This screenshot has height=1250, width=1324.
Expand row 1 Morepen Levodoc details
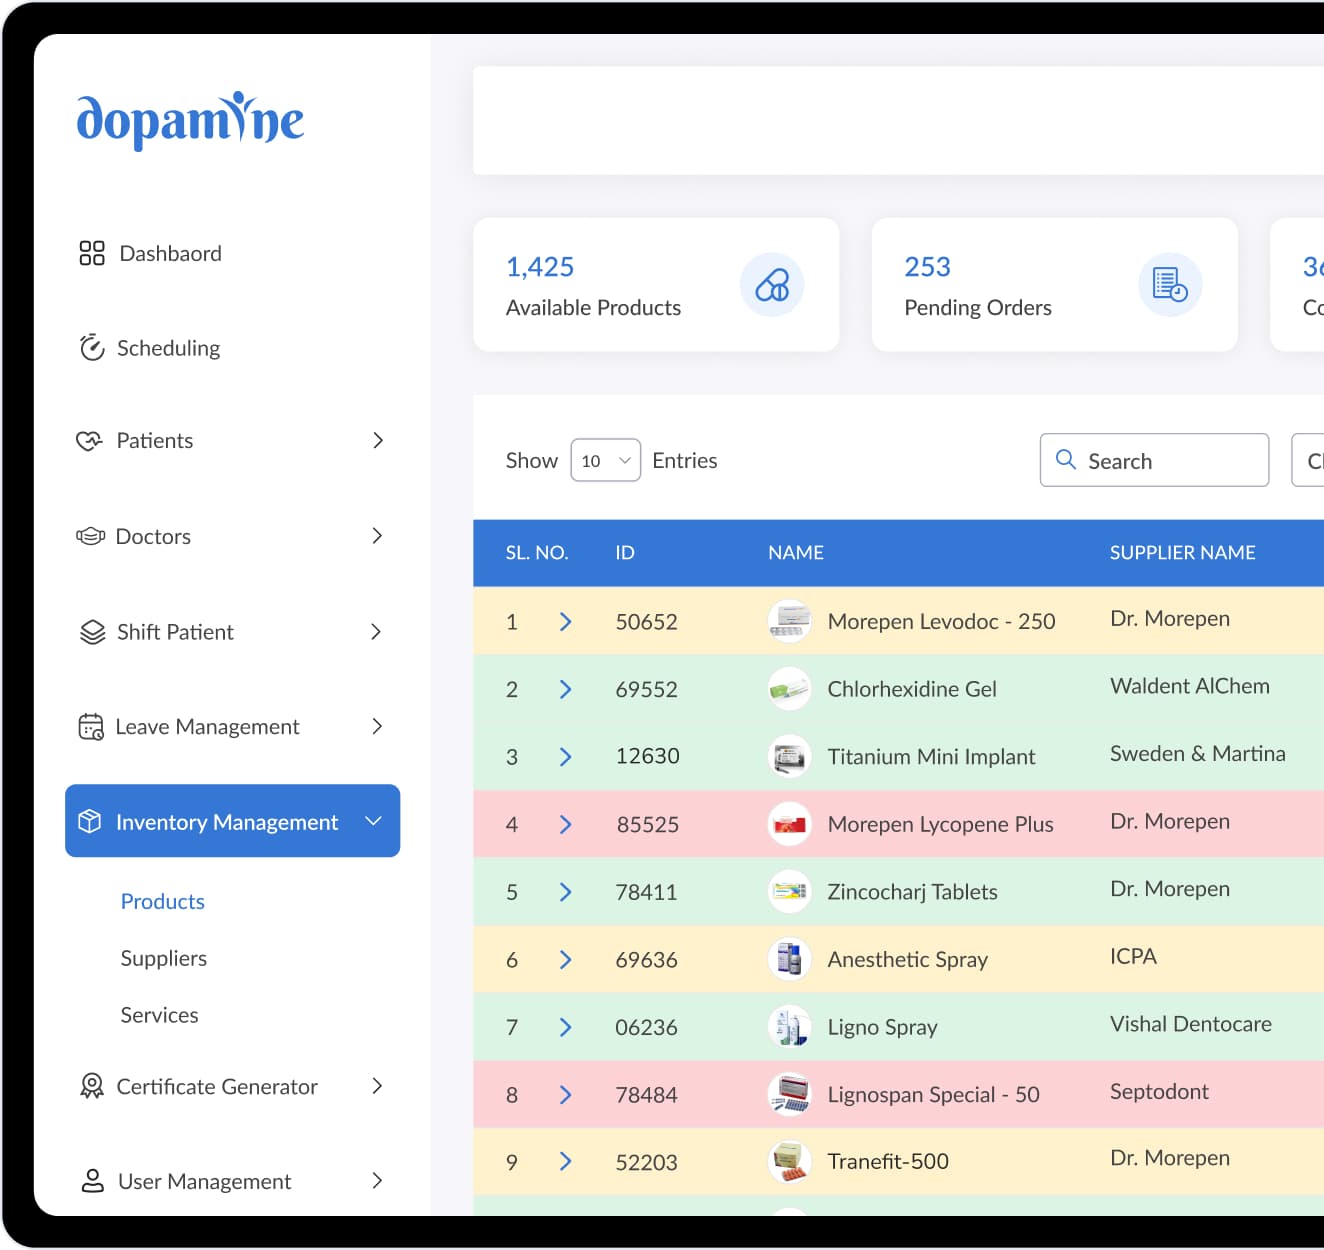pyautogui.click(x=565, y=622)
